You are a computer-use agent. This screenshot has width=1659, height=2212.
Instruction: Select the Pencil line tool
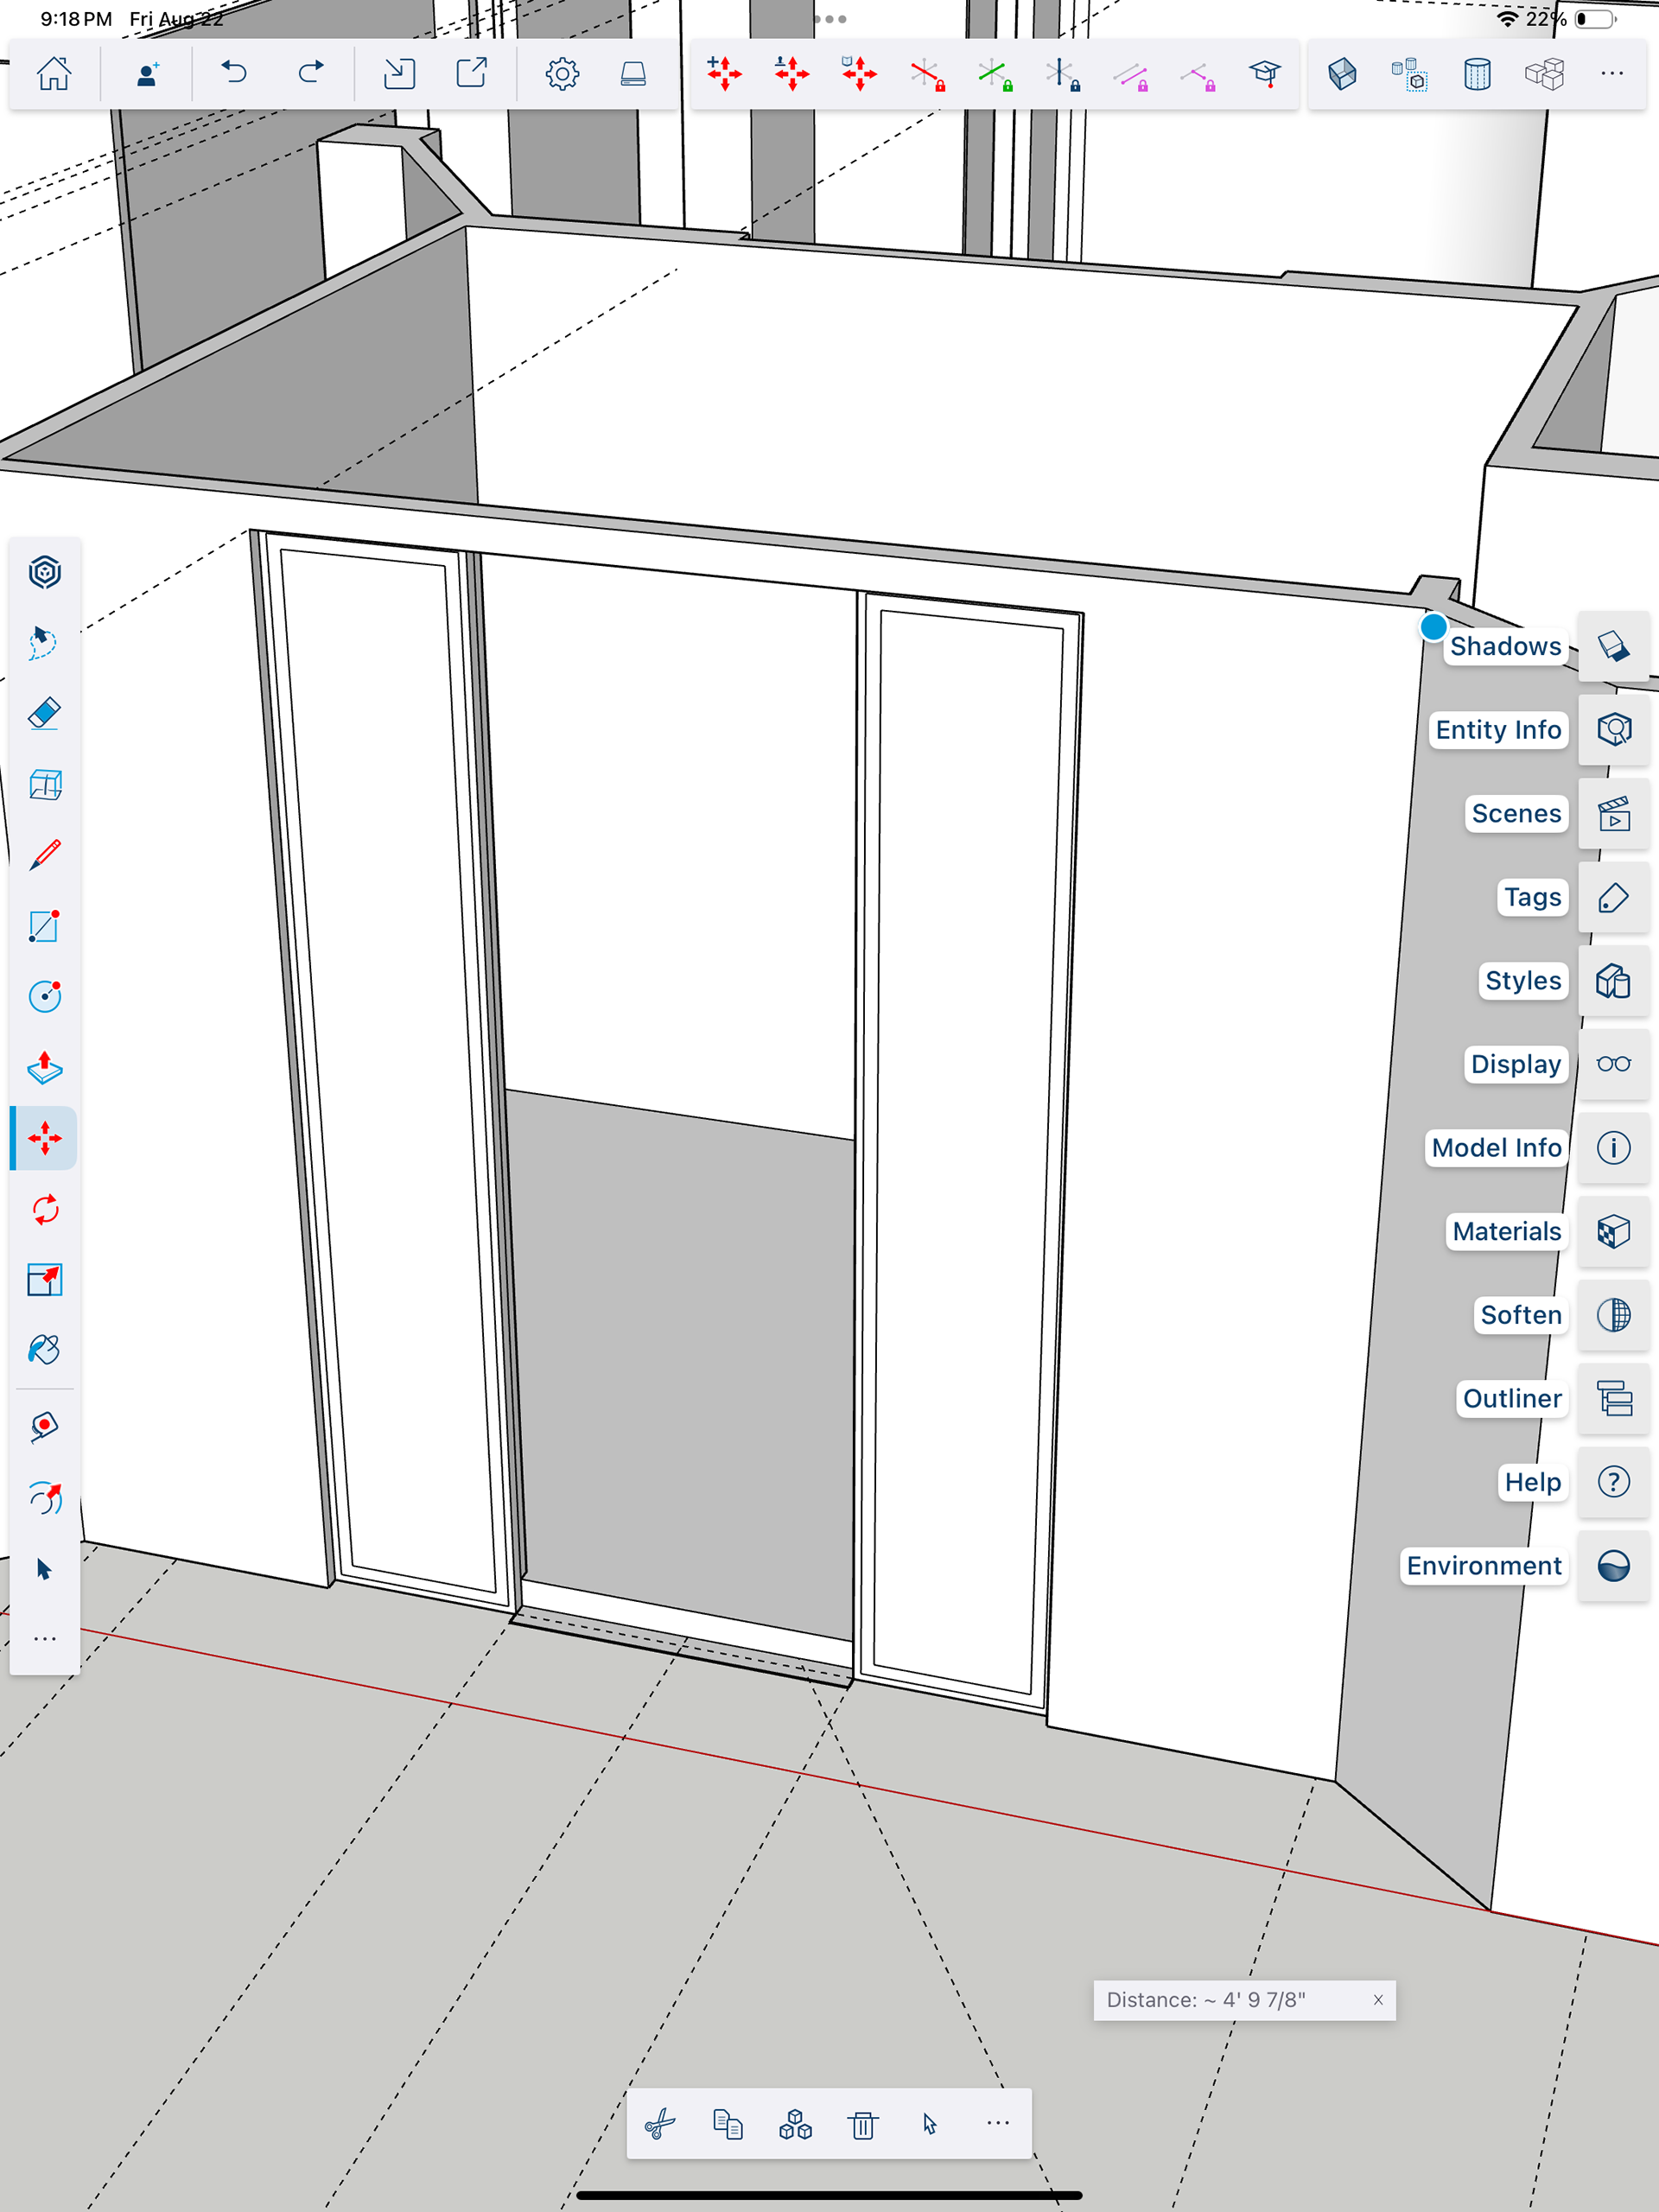tap(44, 855)
